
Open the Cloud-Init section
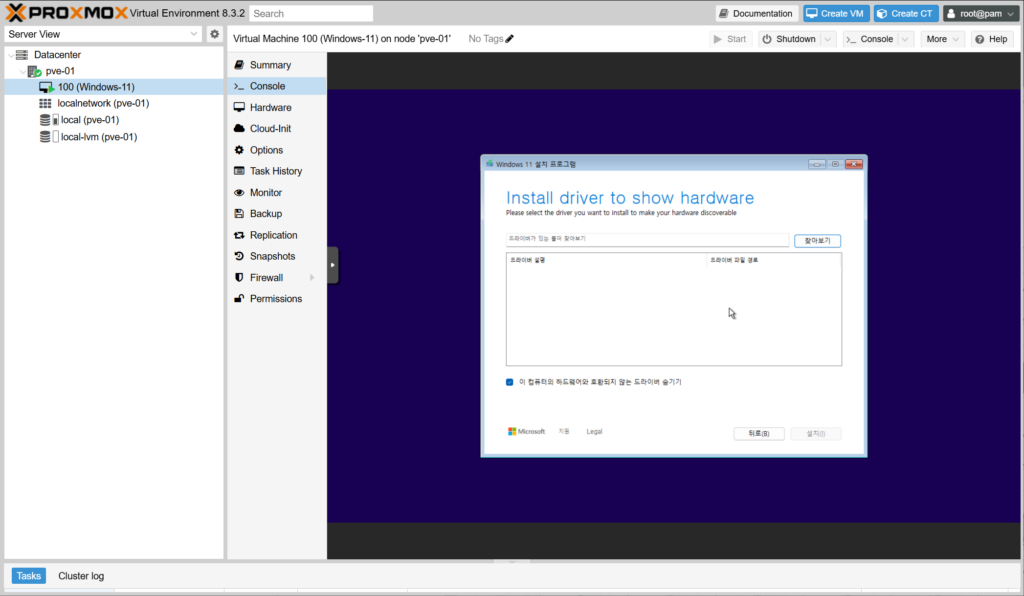(270, 128)
